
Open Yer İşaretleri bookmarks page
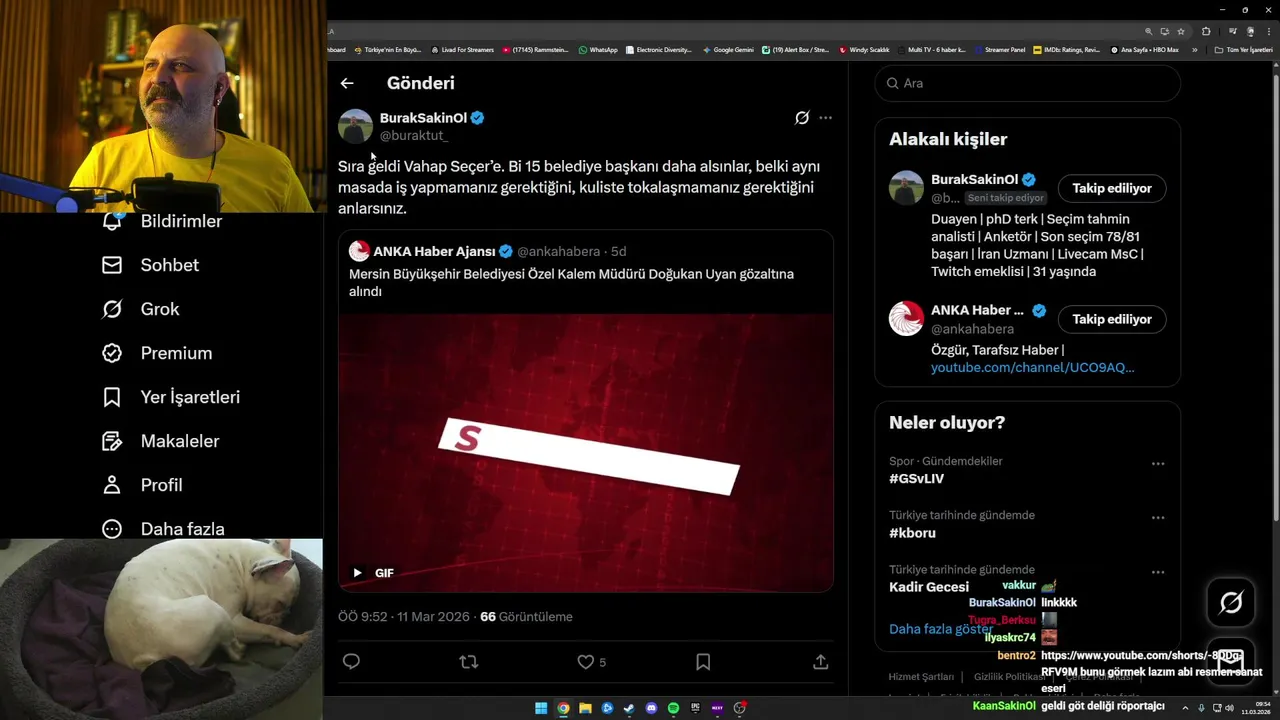[170, 397]
